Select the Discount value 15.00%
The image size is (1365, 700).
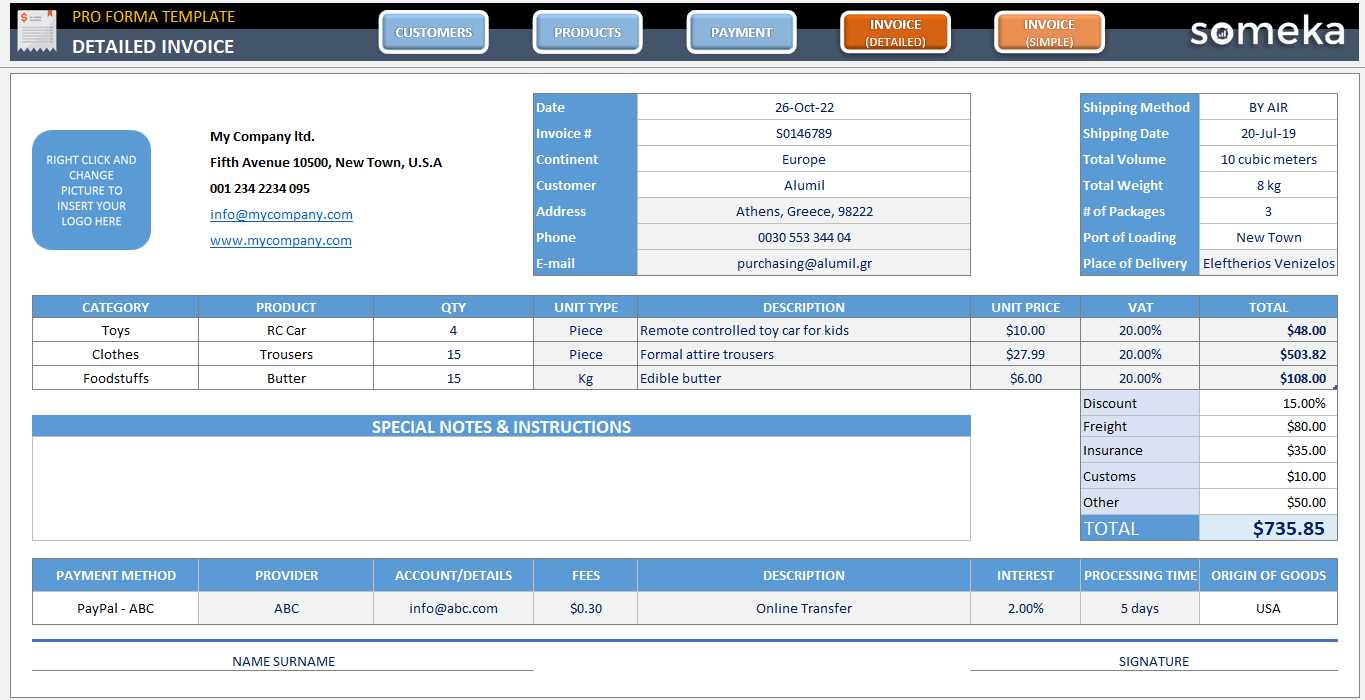pos(1268,403)
